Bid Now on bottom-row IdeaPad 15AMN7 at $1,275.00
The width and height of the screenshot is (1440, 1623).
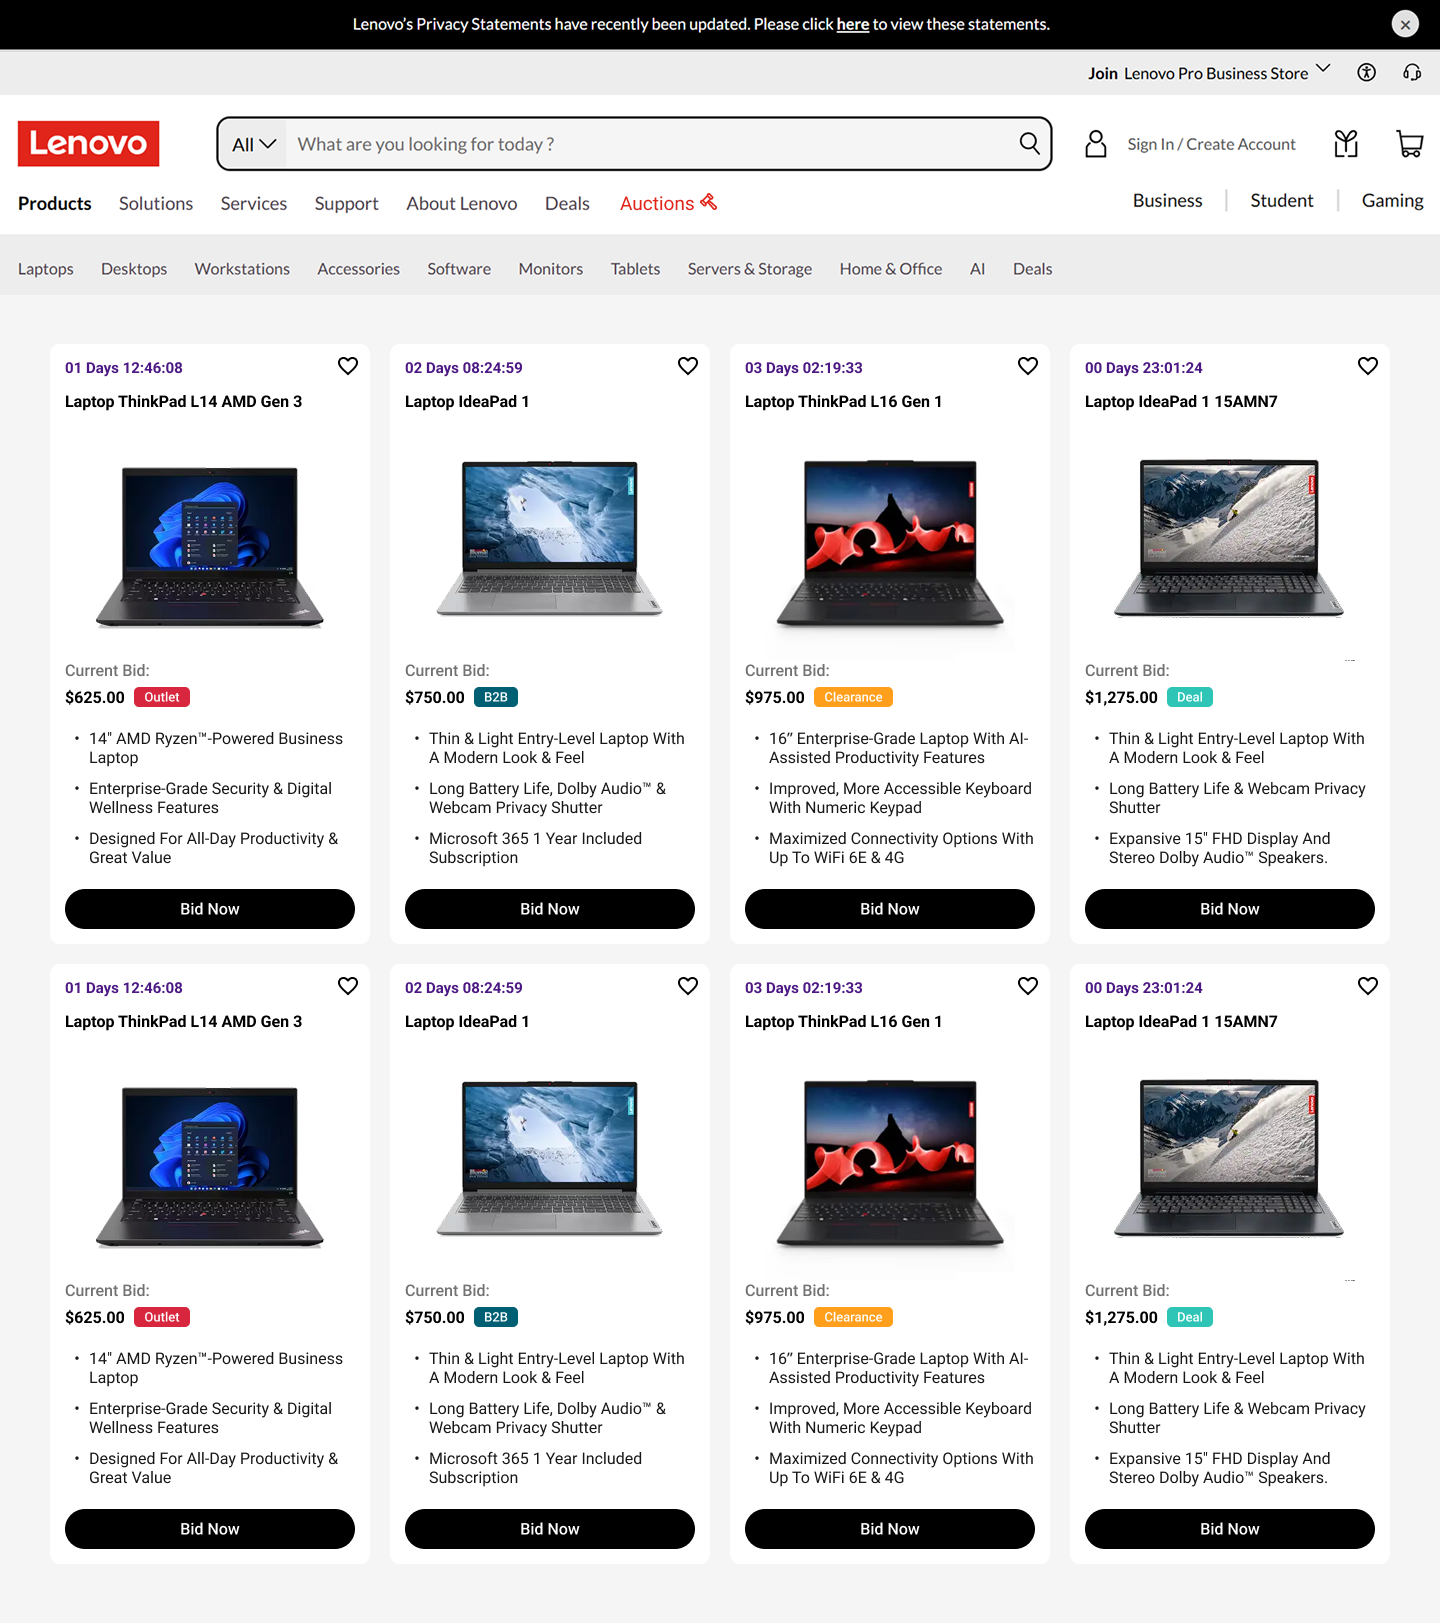pyautogui.click(x=1230, y=1529)
